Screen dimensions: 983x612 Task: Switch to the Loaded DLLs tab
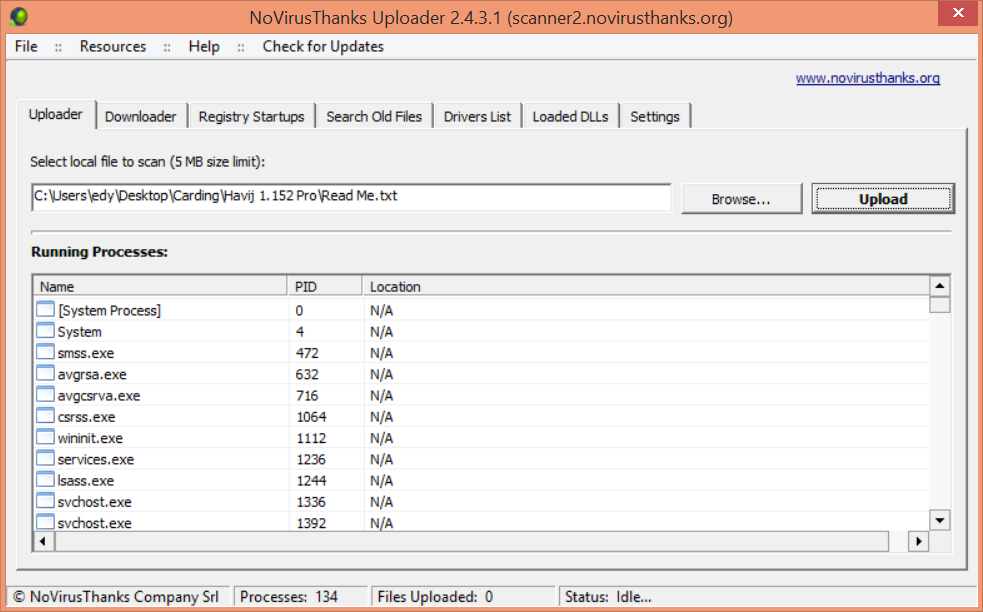(570, 117)
